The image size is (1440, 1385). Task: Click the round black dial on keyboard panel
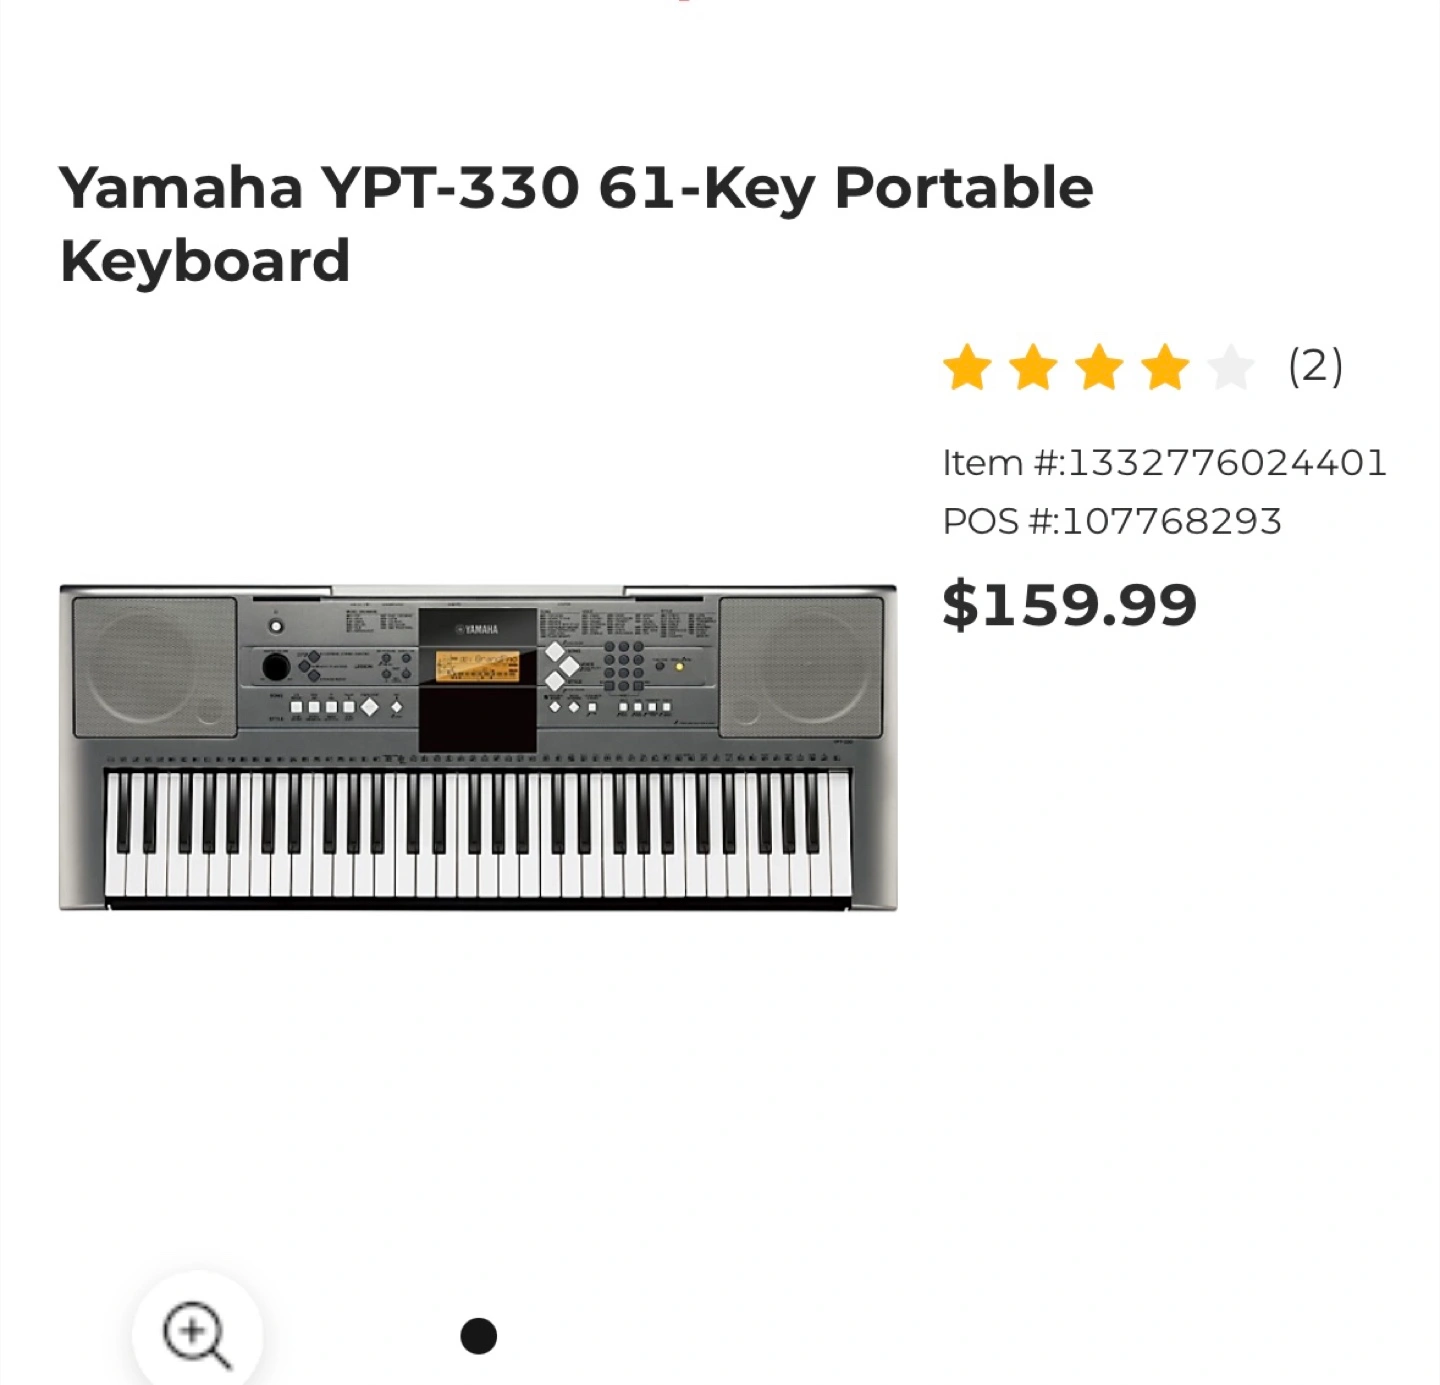tap(276, 666)
